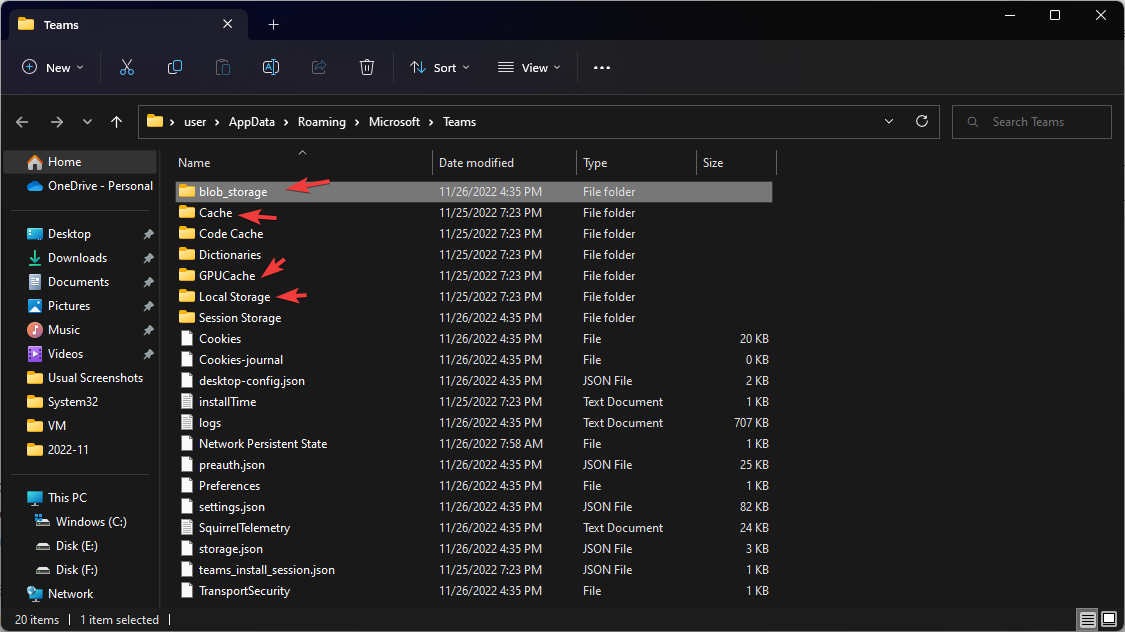Sort by Type column header

pos(636,163)
